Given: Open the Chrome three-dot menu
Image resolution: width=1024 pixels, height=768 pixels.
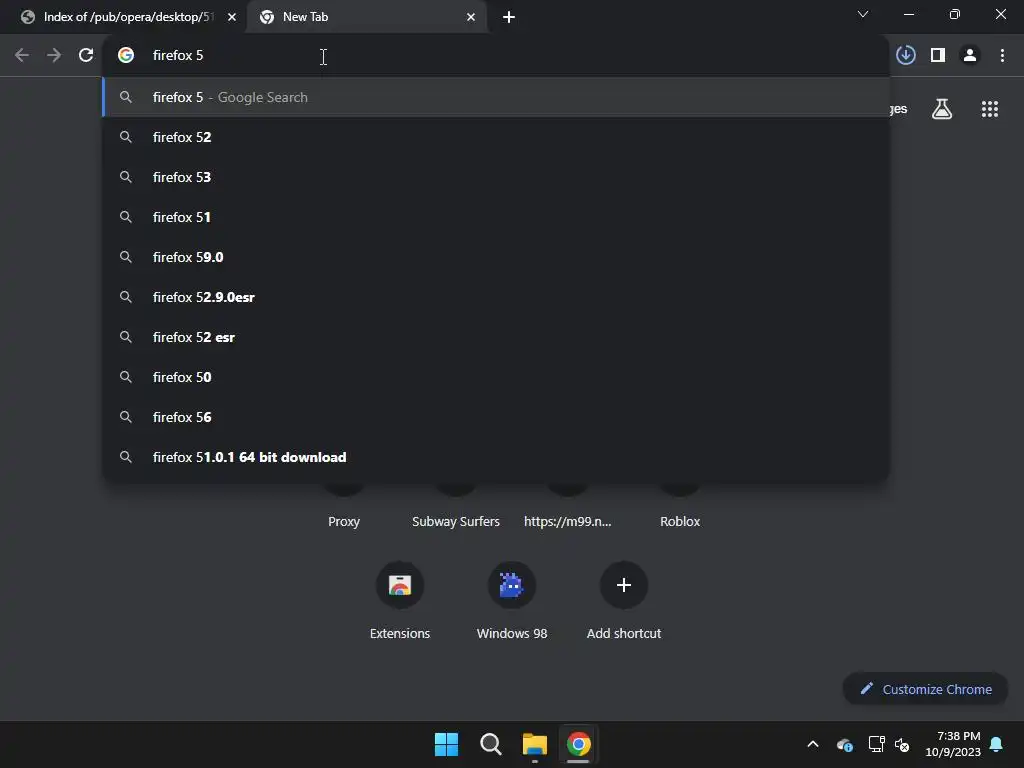Looking at the screenshot, I should point(1002,56).
